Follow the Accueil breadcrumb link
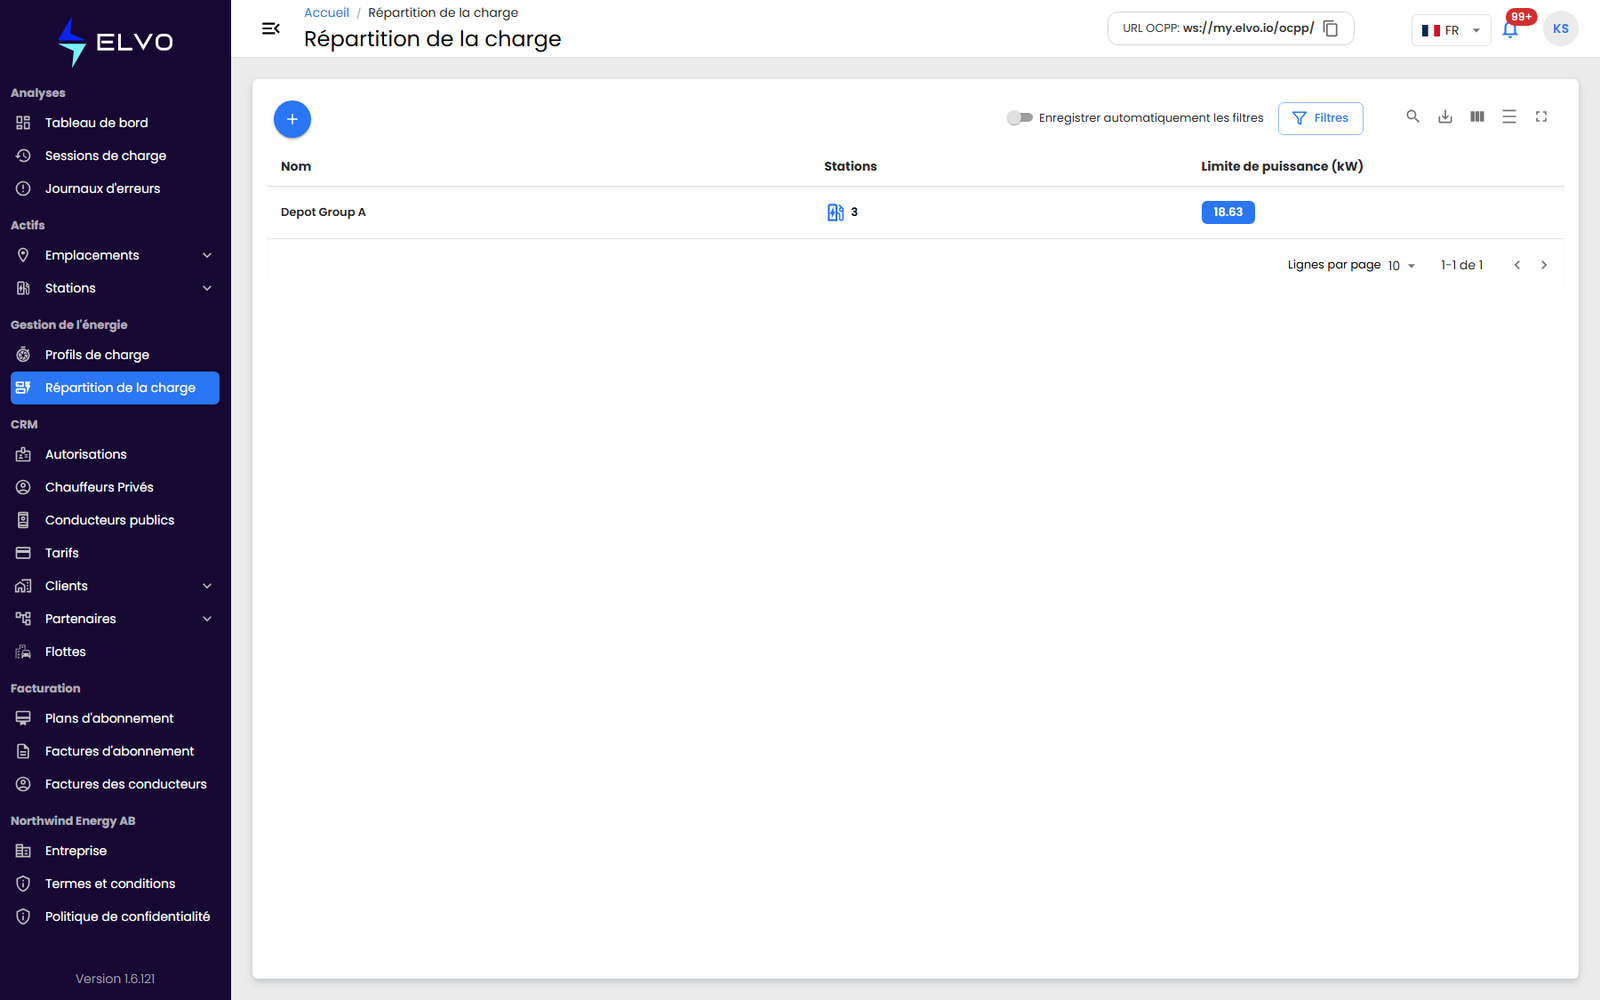Viewport: 1600px width, 1000px height. tap(326, 13)
